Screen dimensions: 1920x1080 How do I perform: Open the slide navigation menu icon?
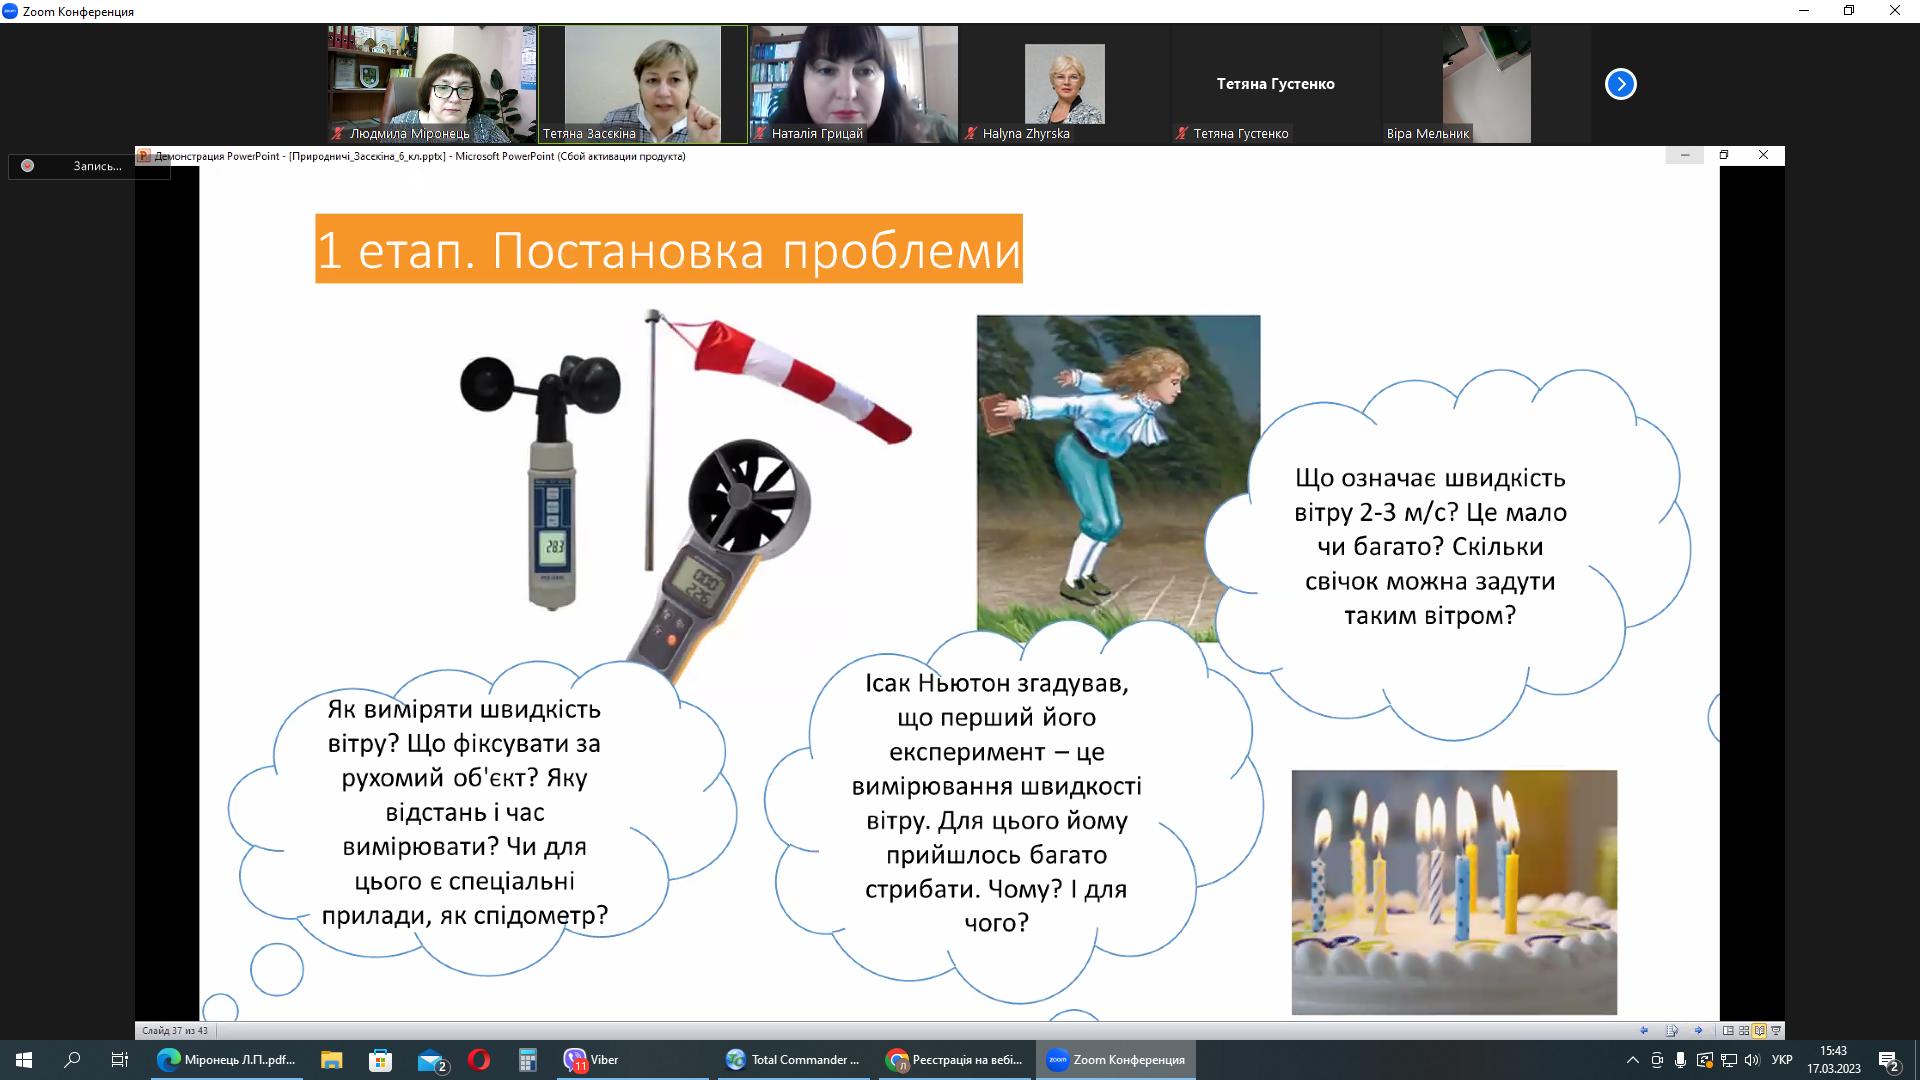click(1671, 1030)
